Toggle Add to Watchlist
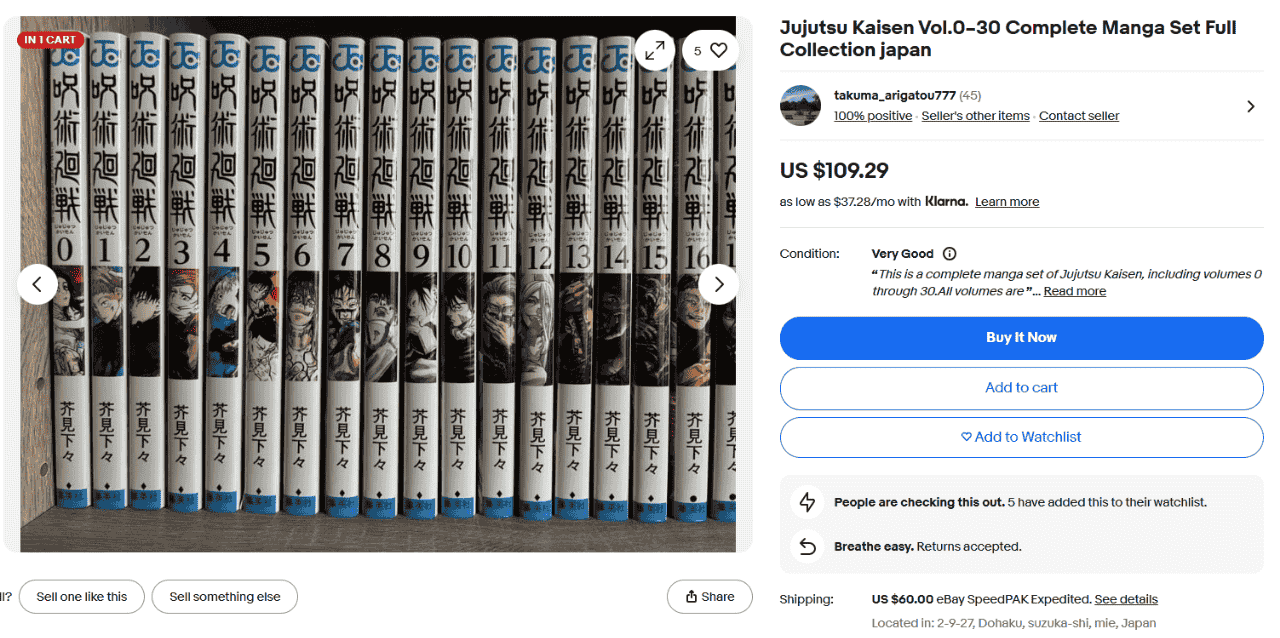The width and height of the screenshot is (1280, 638). pyautogui.click(x=1021, y=437)
